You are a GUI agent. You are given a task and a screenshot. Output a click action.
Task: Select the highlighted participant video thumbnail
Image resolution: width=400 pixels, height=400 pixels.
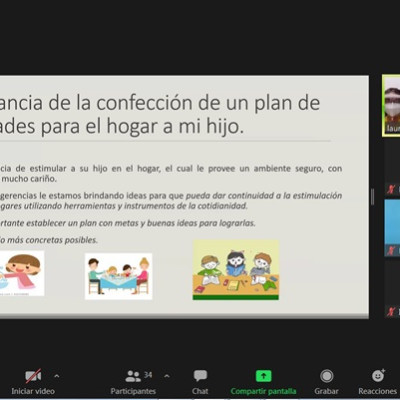click(391, 105)
